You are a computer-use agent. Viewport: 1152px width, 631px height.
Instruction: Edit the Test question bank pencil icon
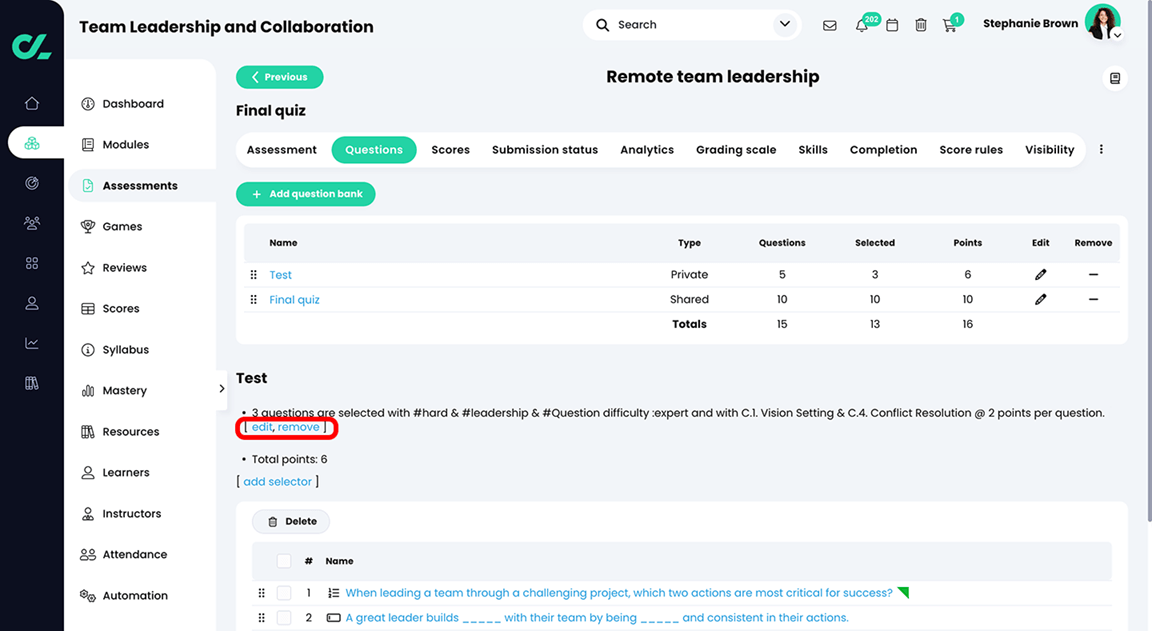[x=1040, y=275]
